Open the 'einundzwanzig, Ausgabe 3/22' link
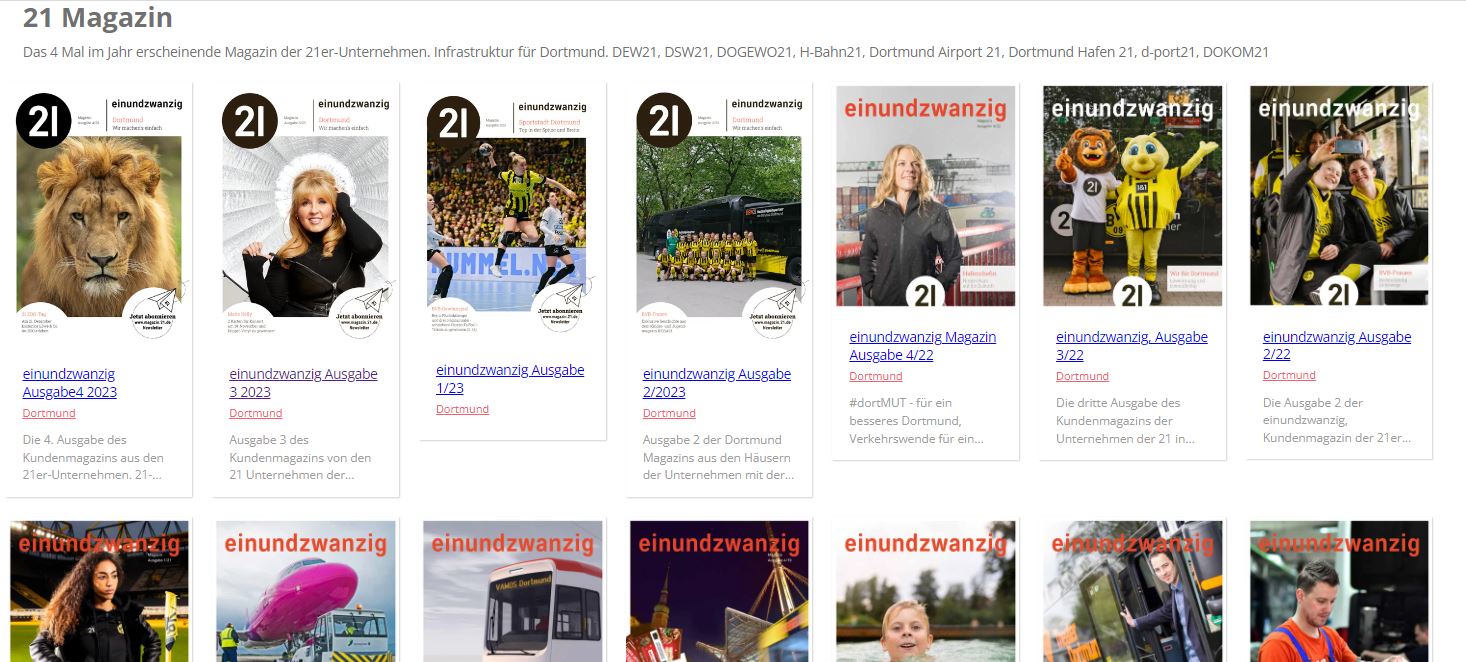 click(1132, 346)
